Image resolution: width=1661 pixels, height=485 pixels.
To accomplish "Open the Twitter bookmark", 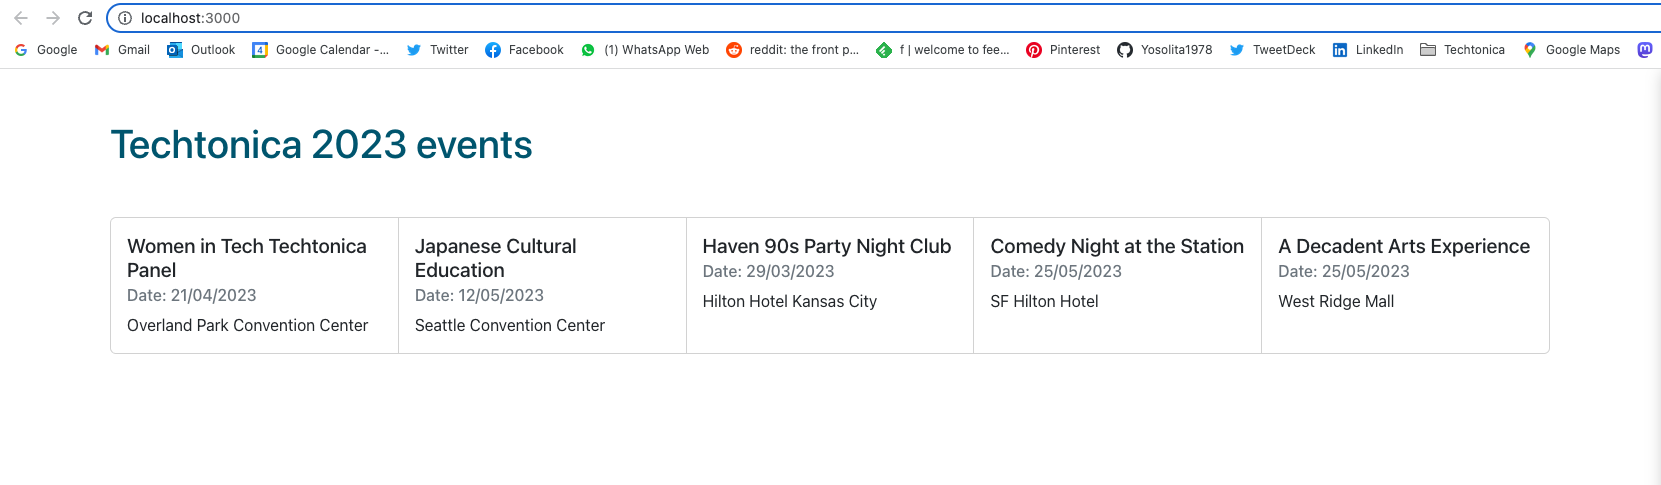I will pos(437,50).
